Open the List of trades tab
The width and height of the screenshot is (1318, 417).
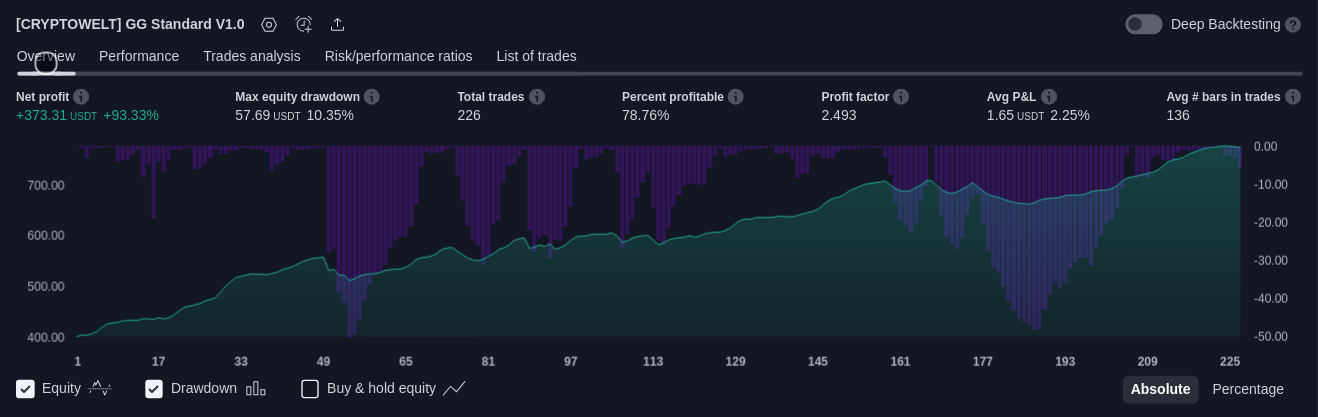point(536,56)
